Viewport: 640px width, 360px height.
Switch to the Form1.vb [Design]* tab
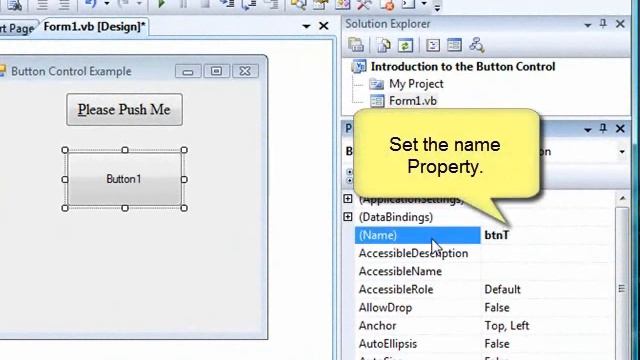[x=94, y=27]
